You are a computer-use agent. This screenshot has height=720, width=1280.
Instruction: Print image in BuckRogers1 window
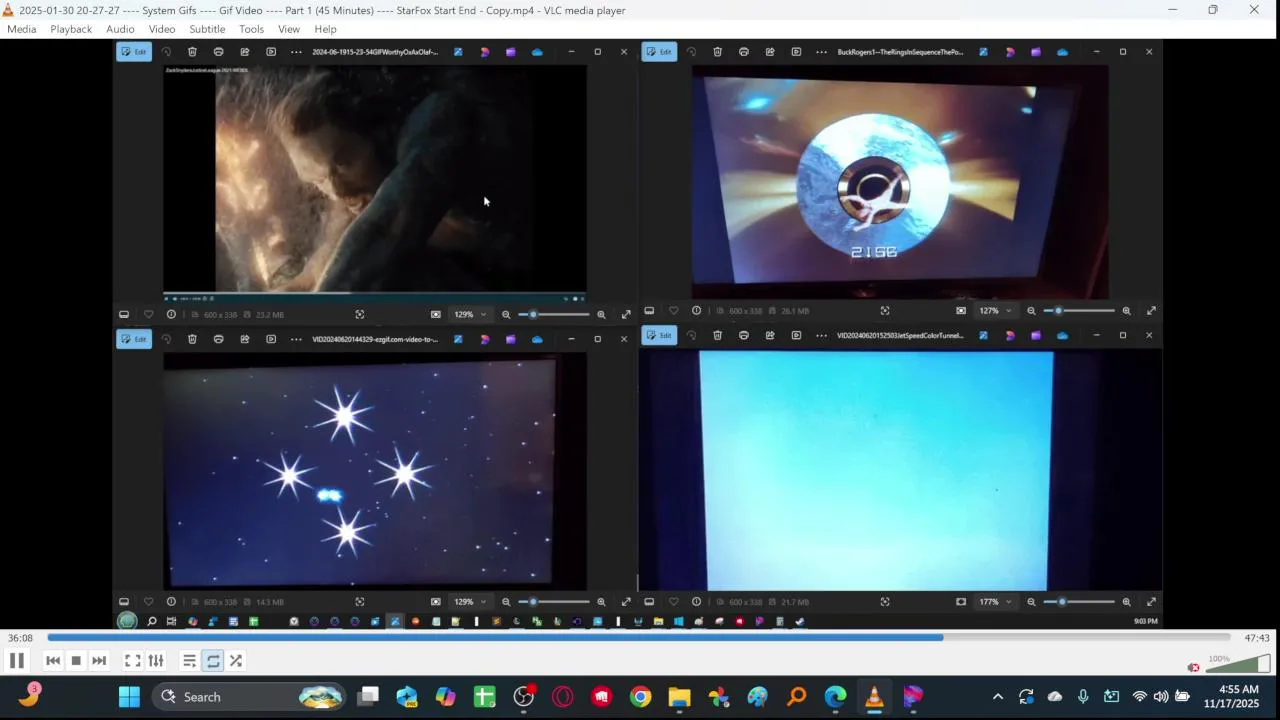(743, 52)
